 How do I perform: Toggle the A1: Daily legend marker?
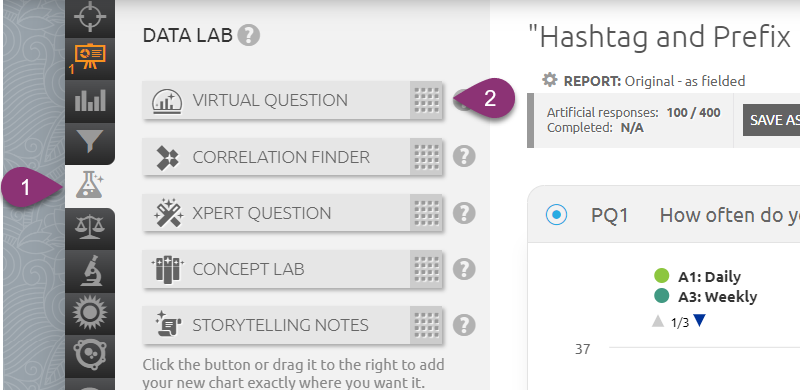[x=661, y=276]
